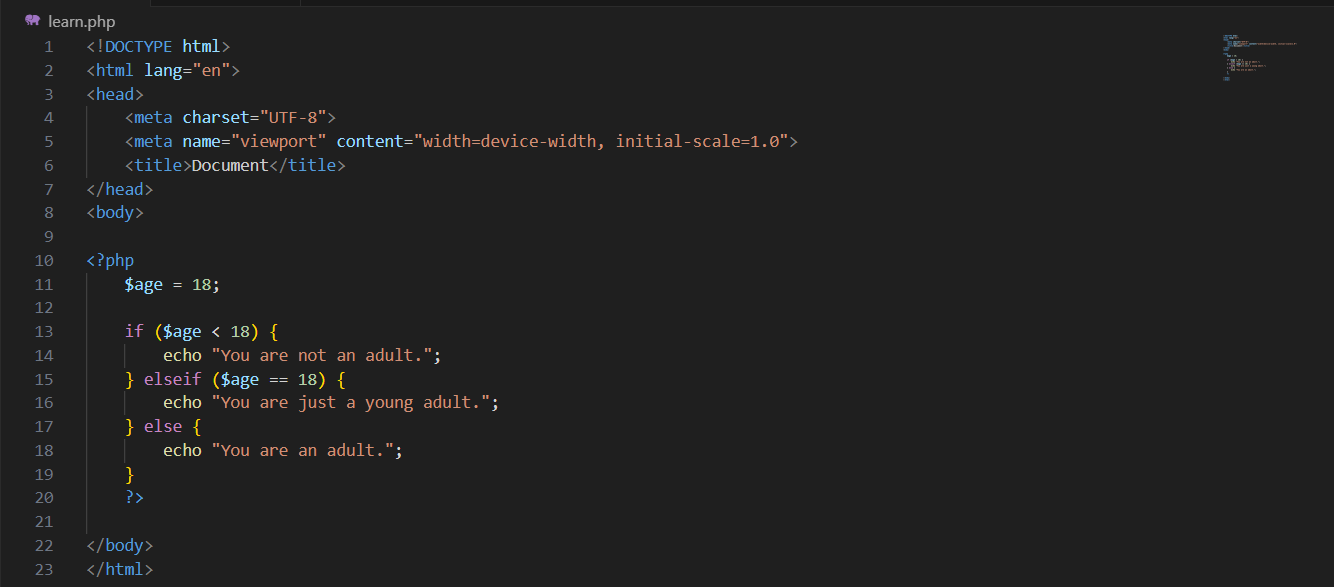Image resolution: width=1334 pixels, height=587 pixels.
Task: Click the <!DOCTYPE declaration on line 1
Action: 129,47
